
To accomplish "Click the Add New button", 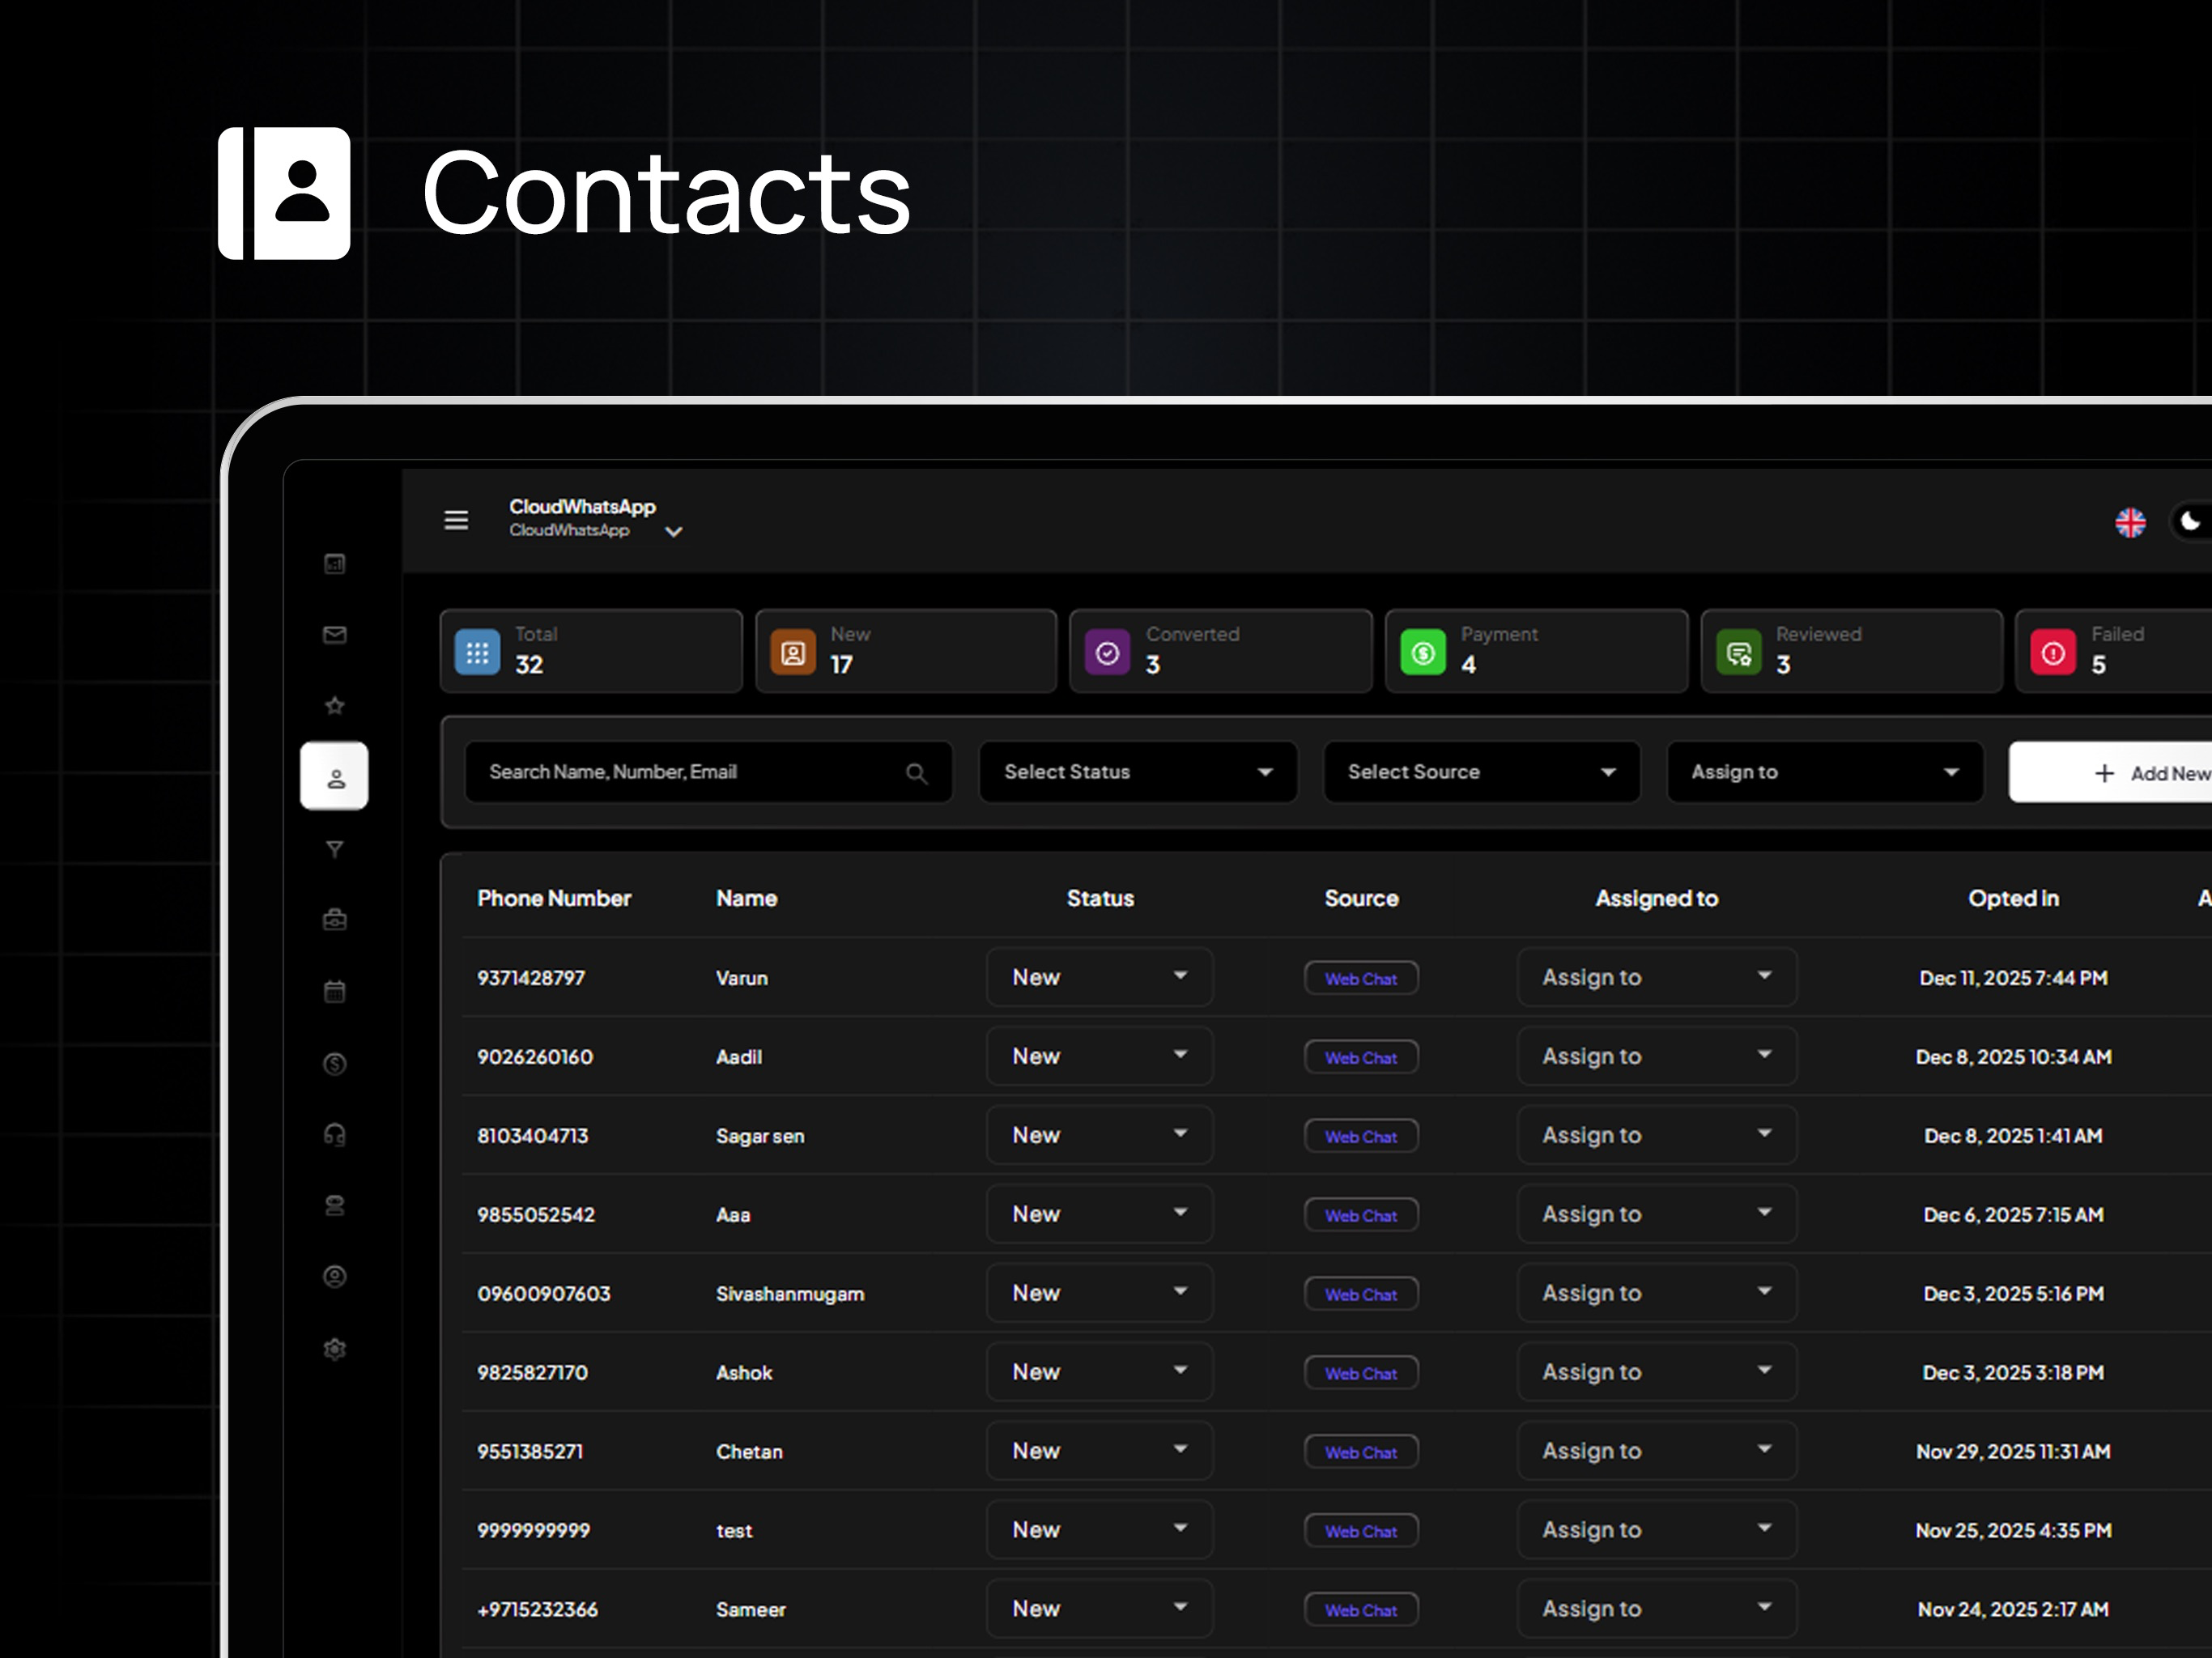I will pyautogui.click(x=2111, y=773).
